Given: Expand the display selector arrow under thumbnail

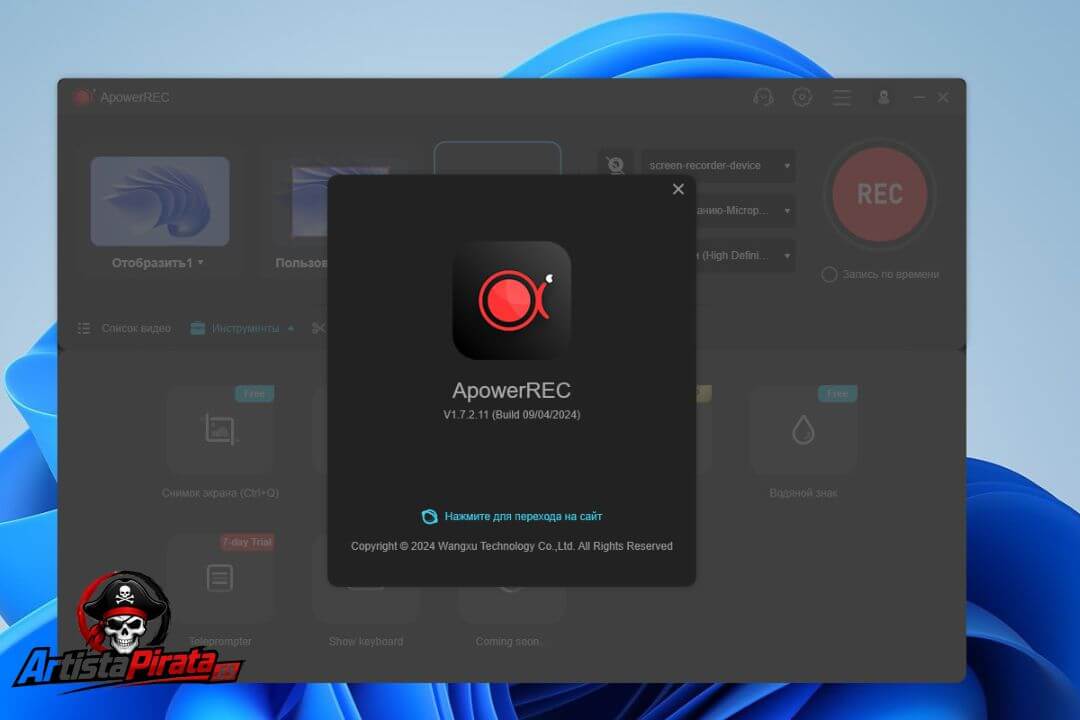Looking at the screenshot, I should 200,263.
